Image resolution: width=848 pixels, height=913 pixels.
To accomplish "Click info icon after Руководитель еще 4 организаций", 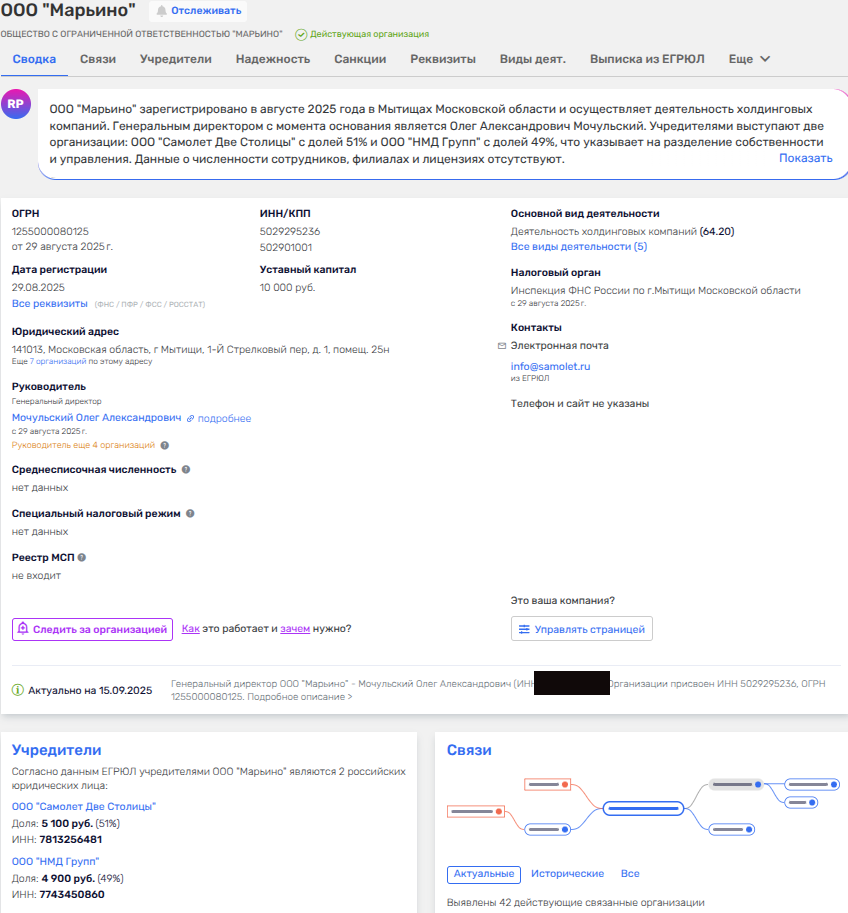I will point(165,445).
